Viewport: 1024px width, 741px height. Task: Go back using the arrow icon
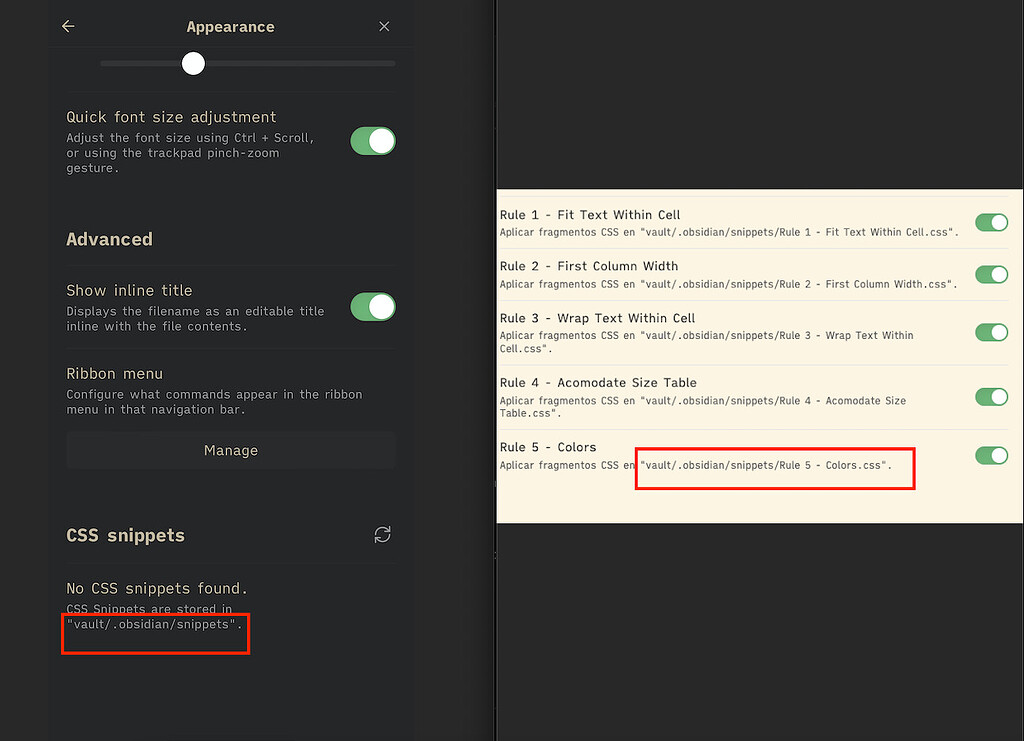[67, 26]
